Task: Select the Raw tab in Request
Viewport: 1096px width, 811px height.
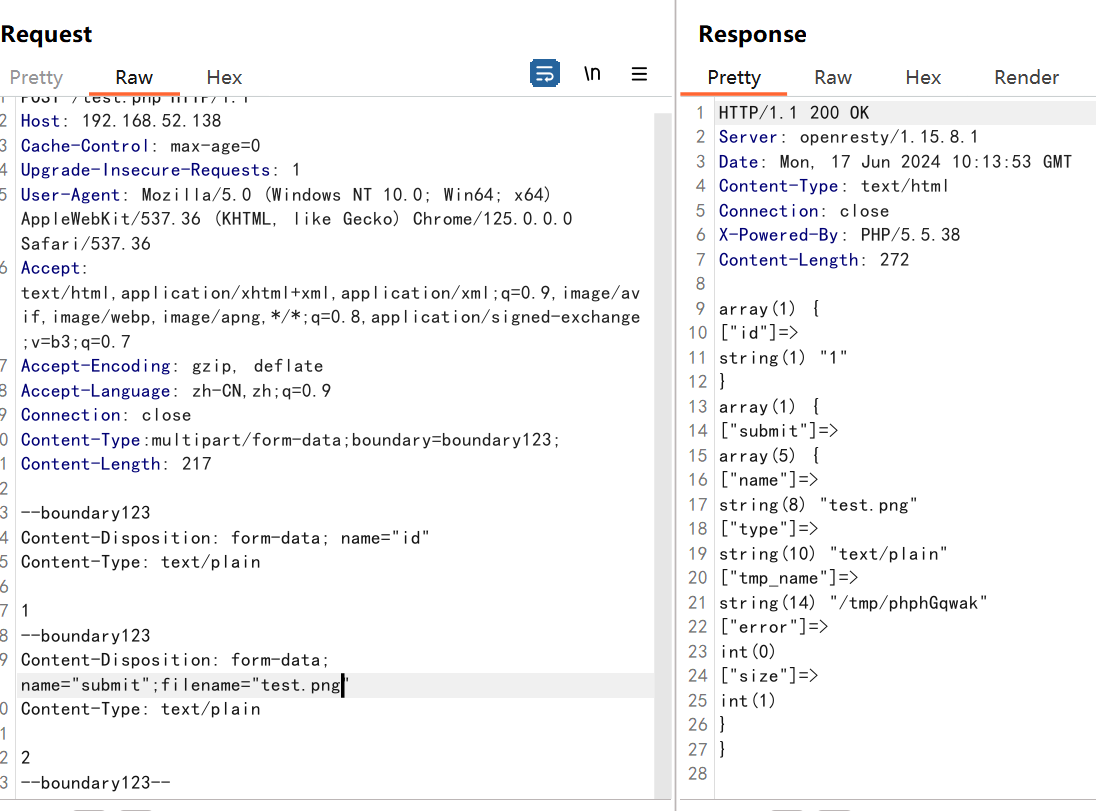Action: (134, 77)
